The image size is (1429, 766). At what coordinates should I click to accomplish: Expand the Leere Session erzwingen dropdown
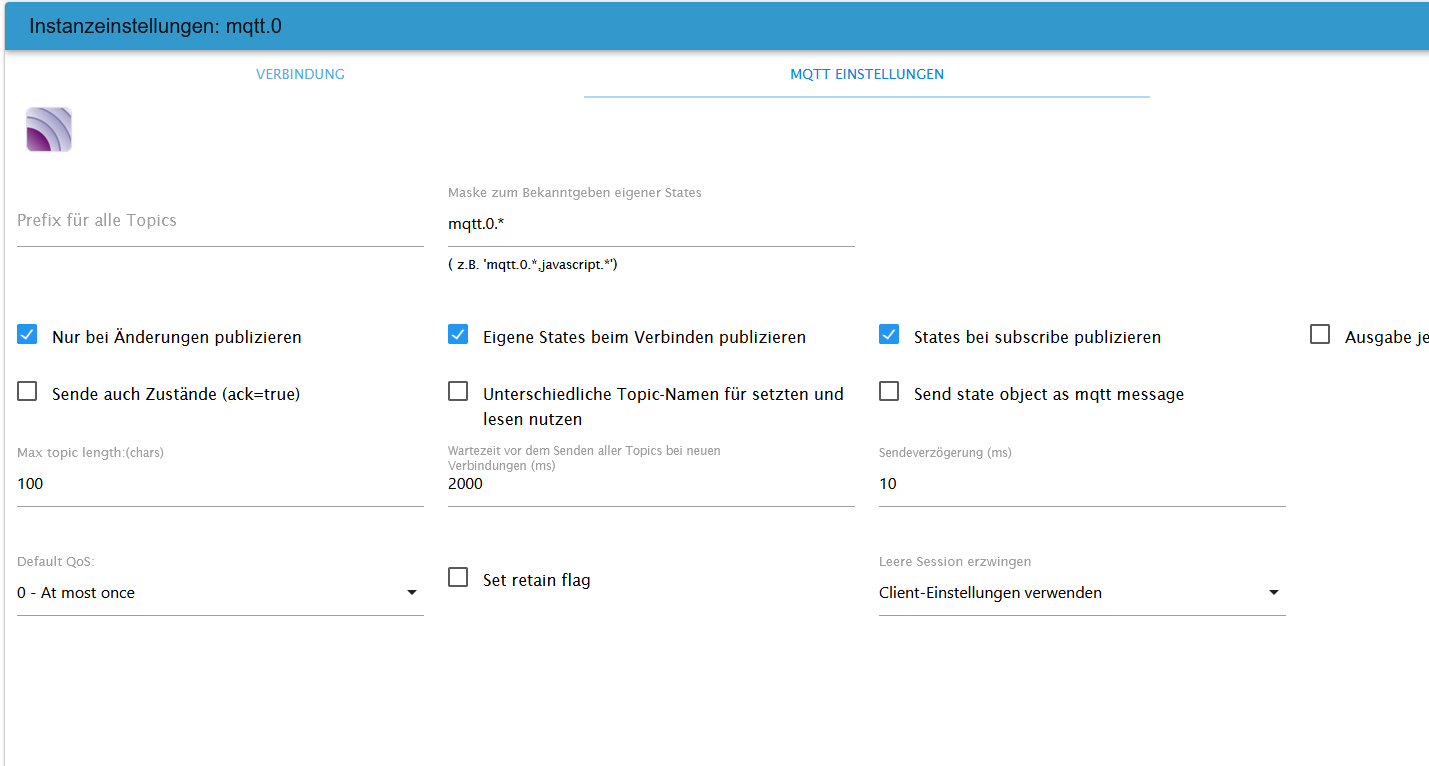pos(1082,593)
